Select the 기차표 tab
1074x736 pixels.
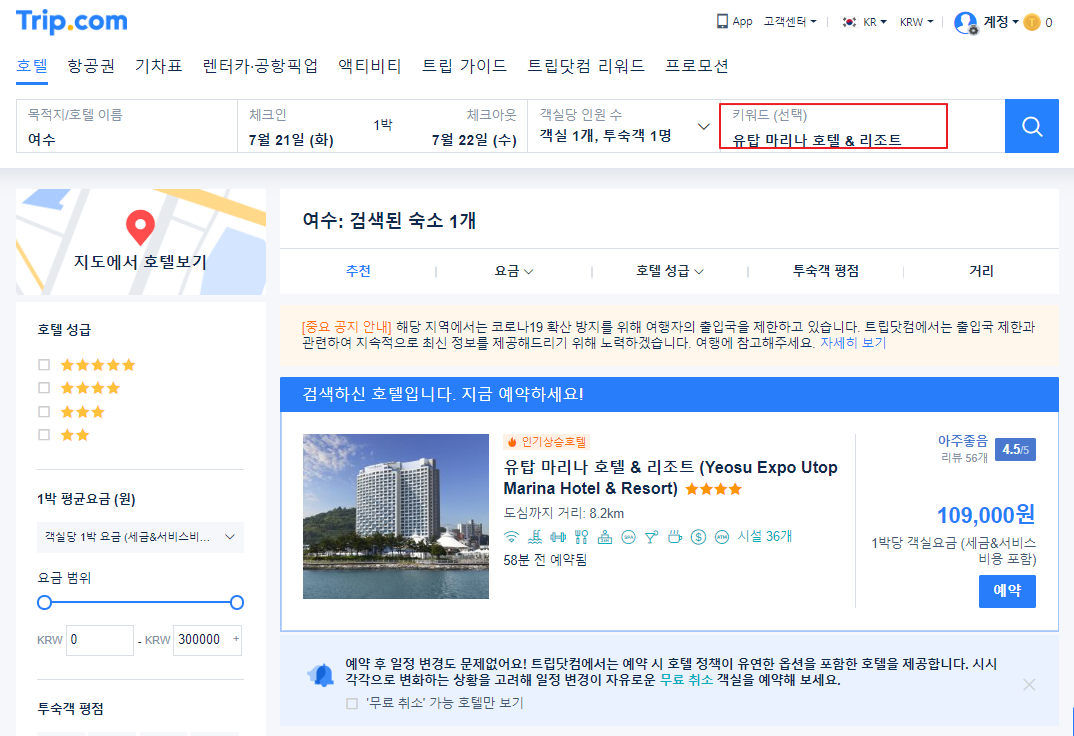click(158, 66)
